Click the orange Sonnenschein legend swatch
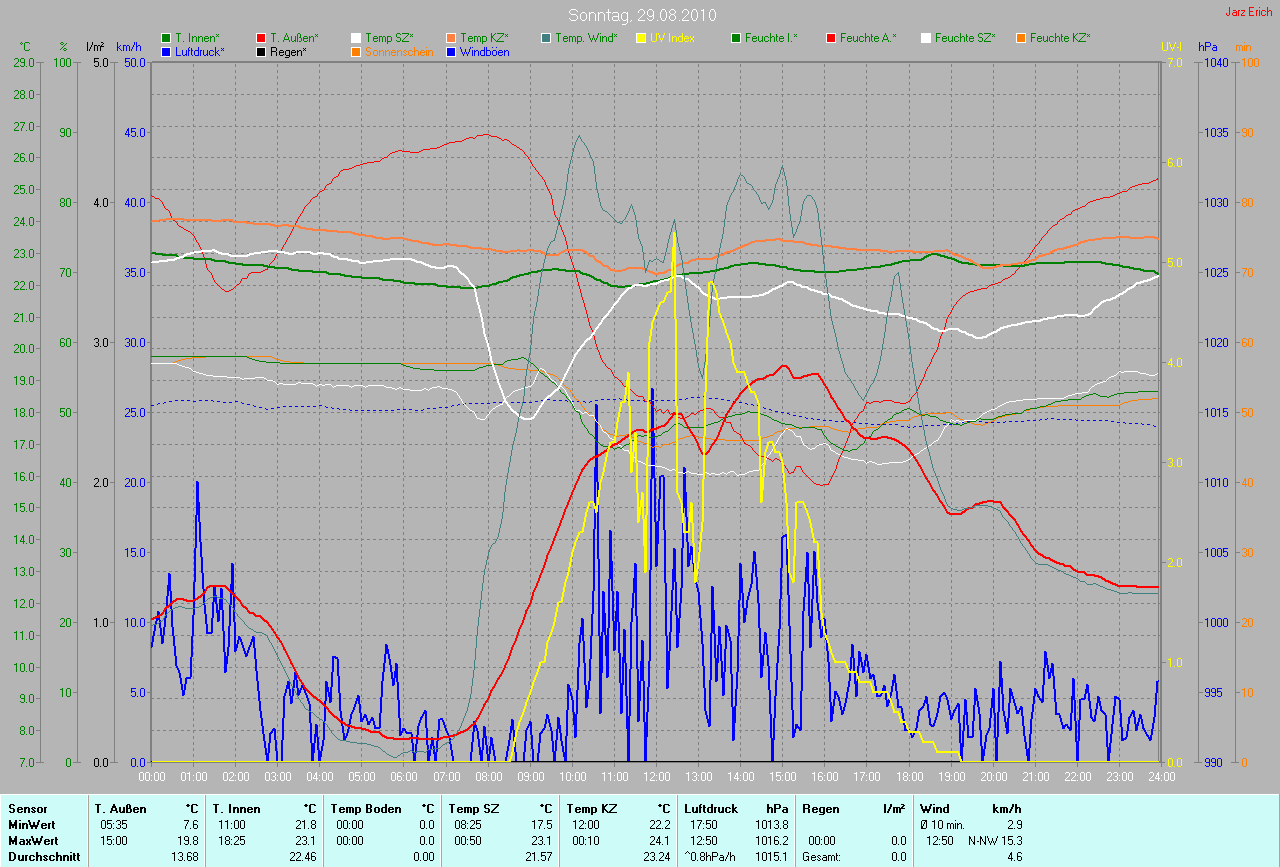 (x=356, y=51)
